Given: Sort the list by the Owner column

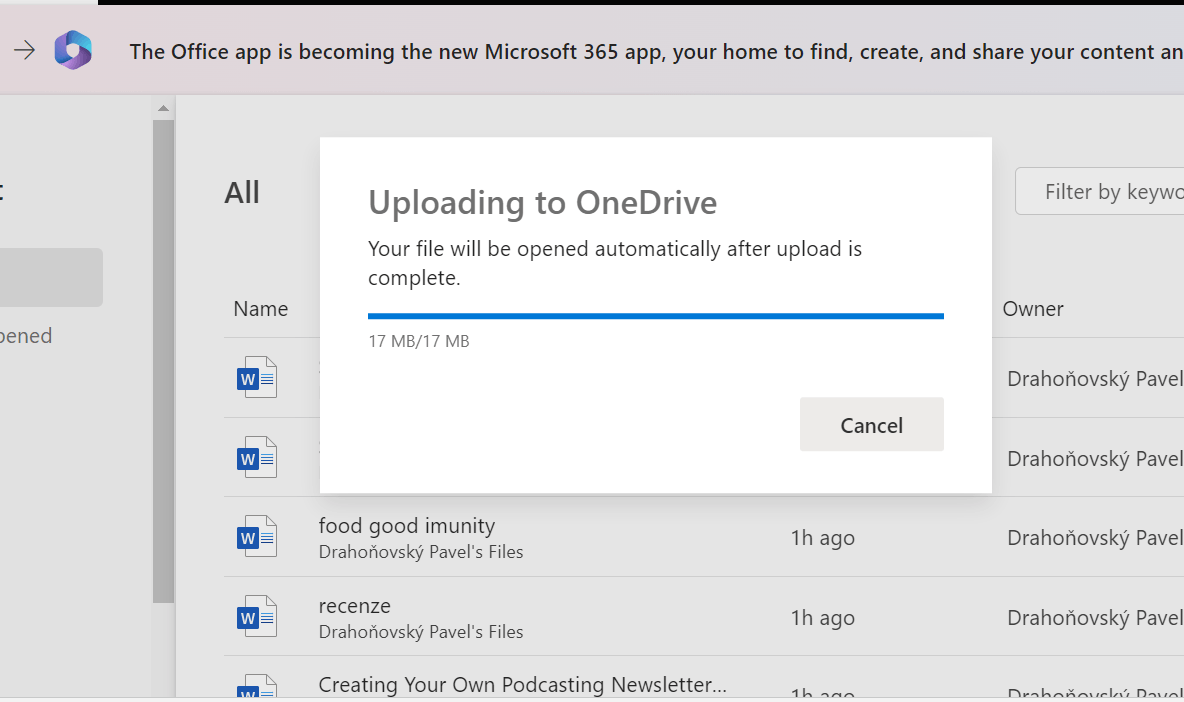Looking at the screenshot, I should tap(1032, 308).
